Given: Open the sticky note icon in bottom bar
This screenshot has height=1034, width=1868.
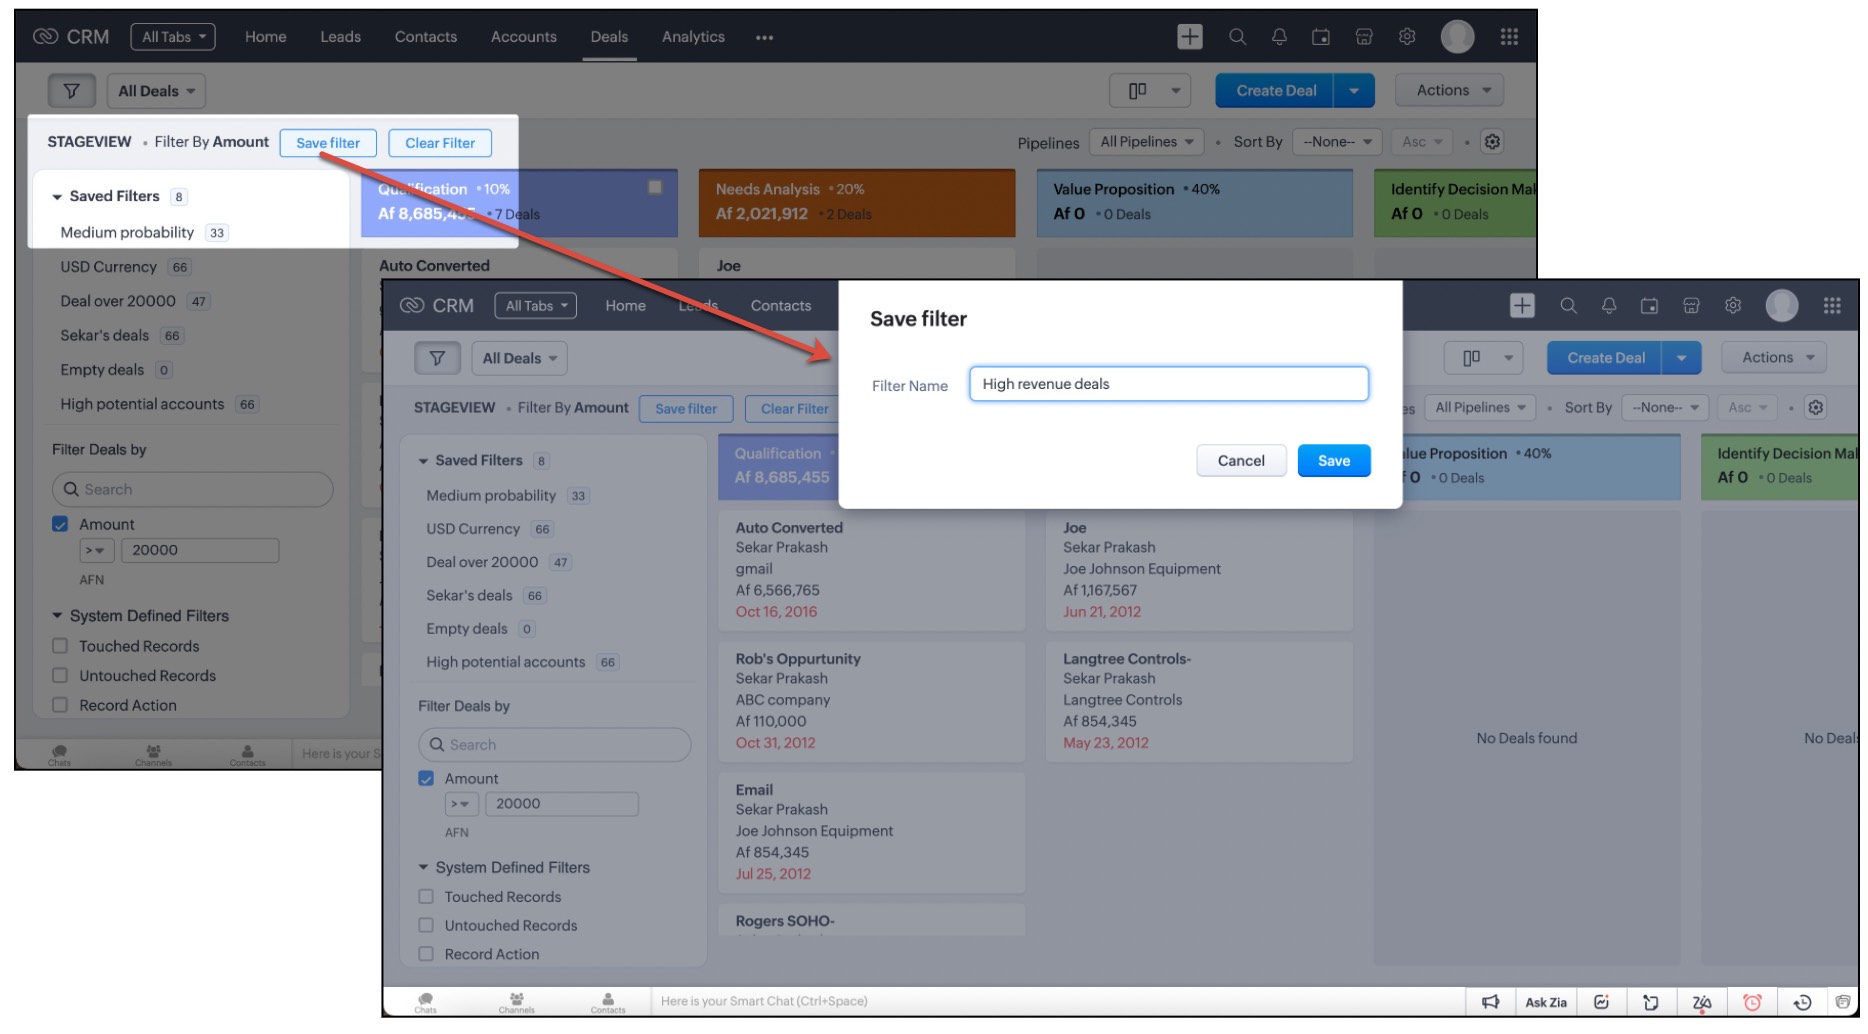Looking at the screenshot, I should 1650,1002.
